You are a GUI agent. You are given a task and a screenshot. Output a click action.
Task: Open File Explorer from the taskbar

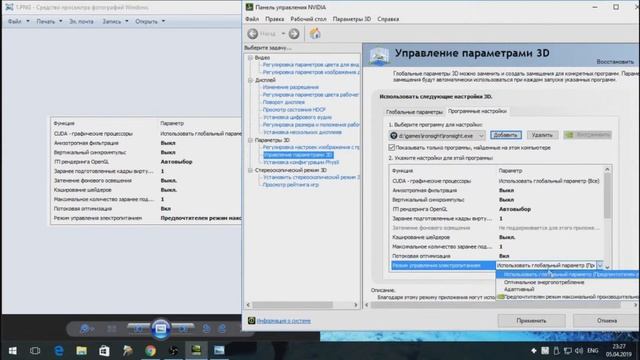[x=82, y=351]
